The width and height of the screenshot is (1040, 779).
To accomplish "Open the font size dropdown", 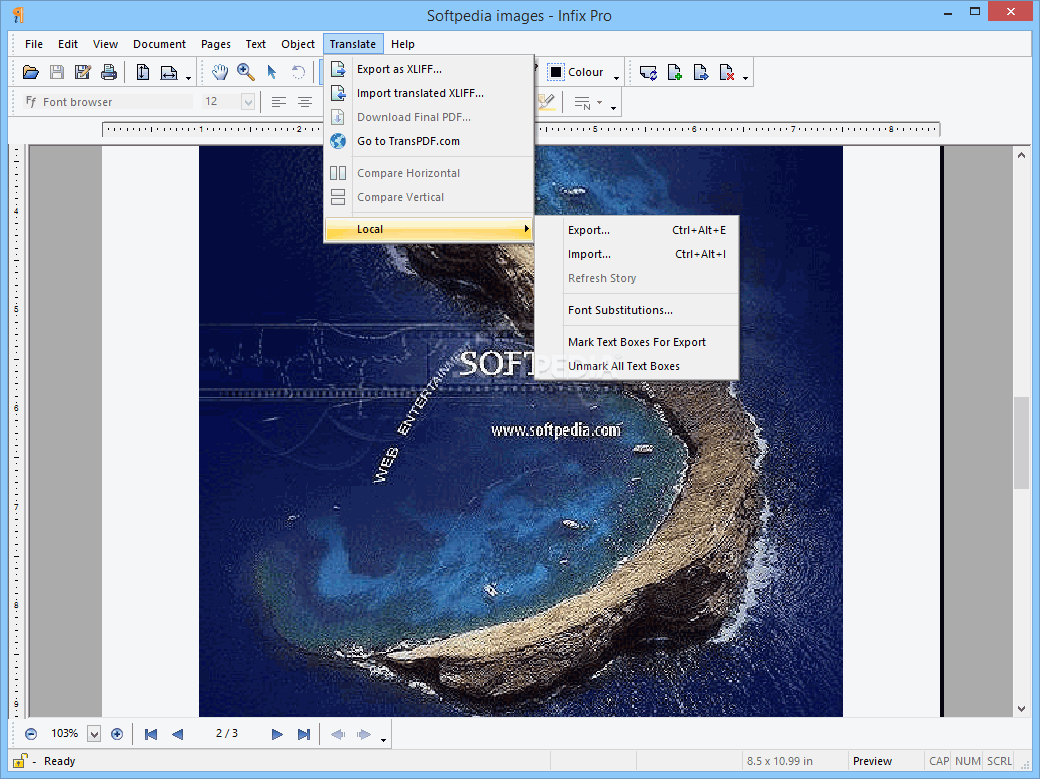I will pyautogui.click(x=248, y=102).
